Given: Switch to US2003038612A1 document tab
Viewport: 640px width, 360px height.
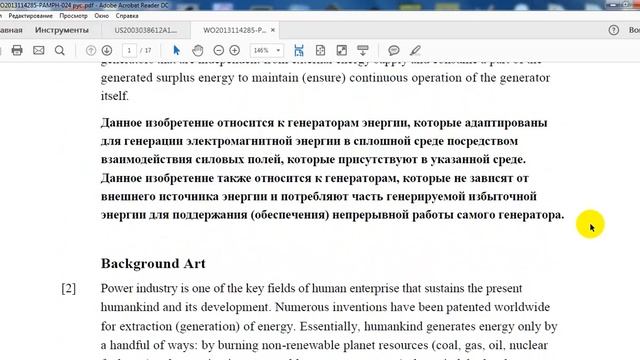Looking at the screenshot, I should tap(146, 30).
